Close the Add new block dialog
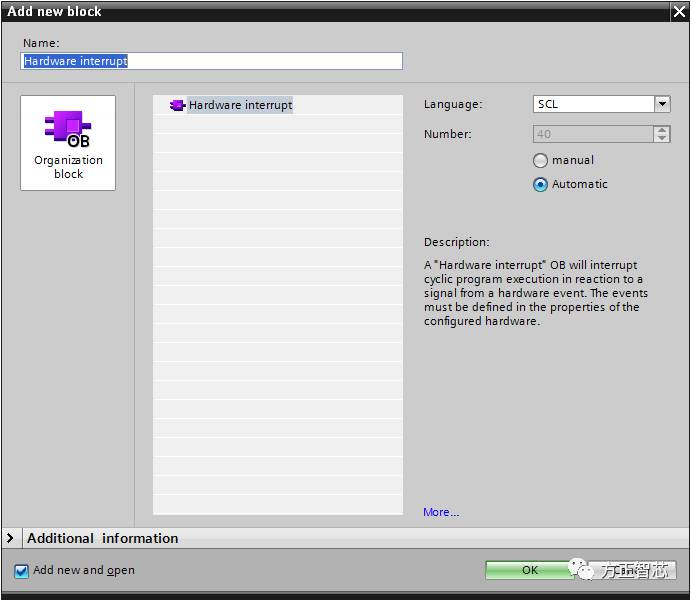 click(x=678, y=11)
